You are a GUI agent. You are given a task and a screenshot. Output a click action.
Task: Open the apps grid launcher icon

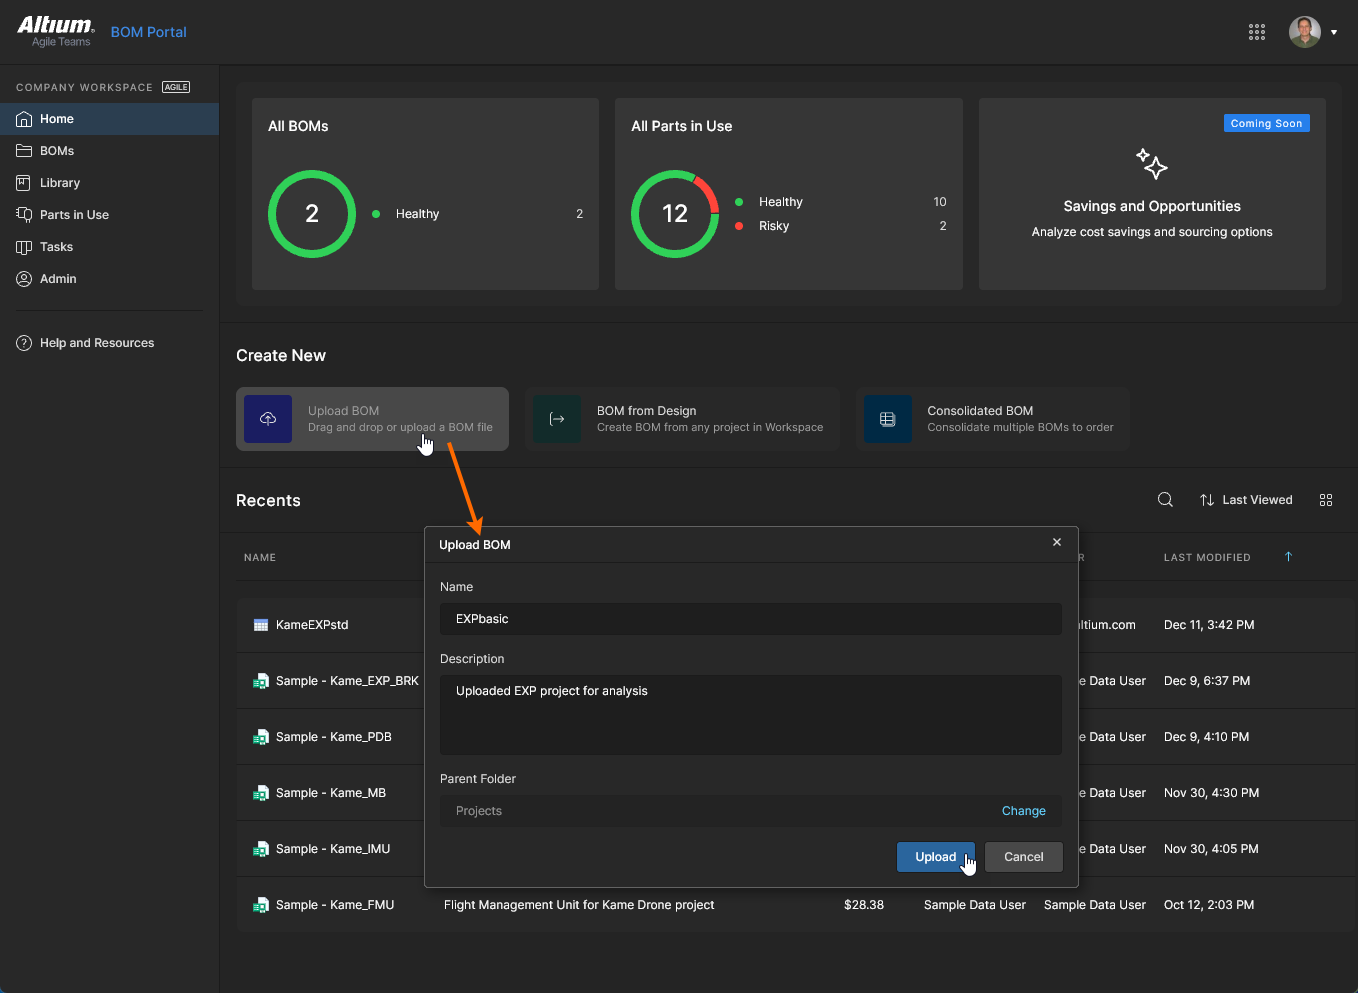1257,32
